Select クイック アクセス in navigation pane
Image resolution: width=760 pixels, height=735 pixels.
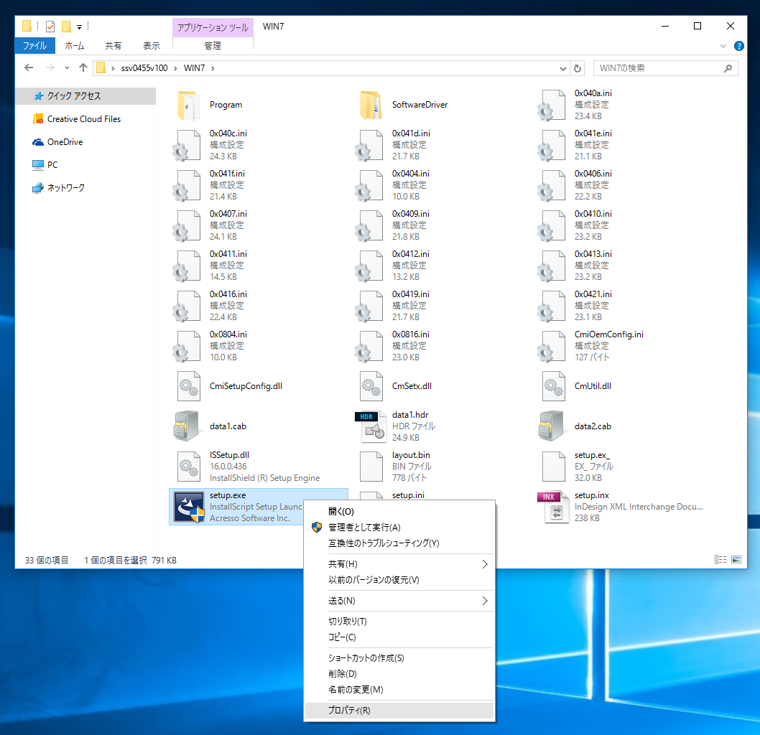pos(86,96)
